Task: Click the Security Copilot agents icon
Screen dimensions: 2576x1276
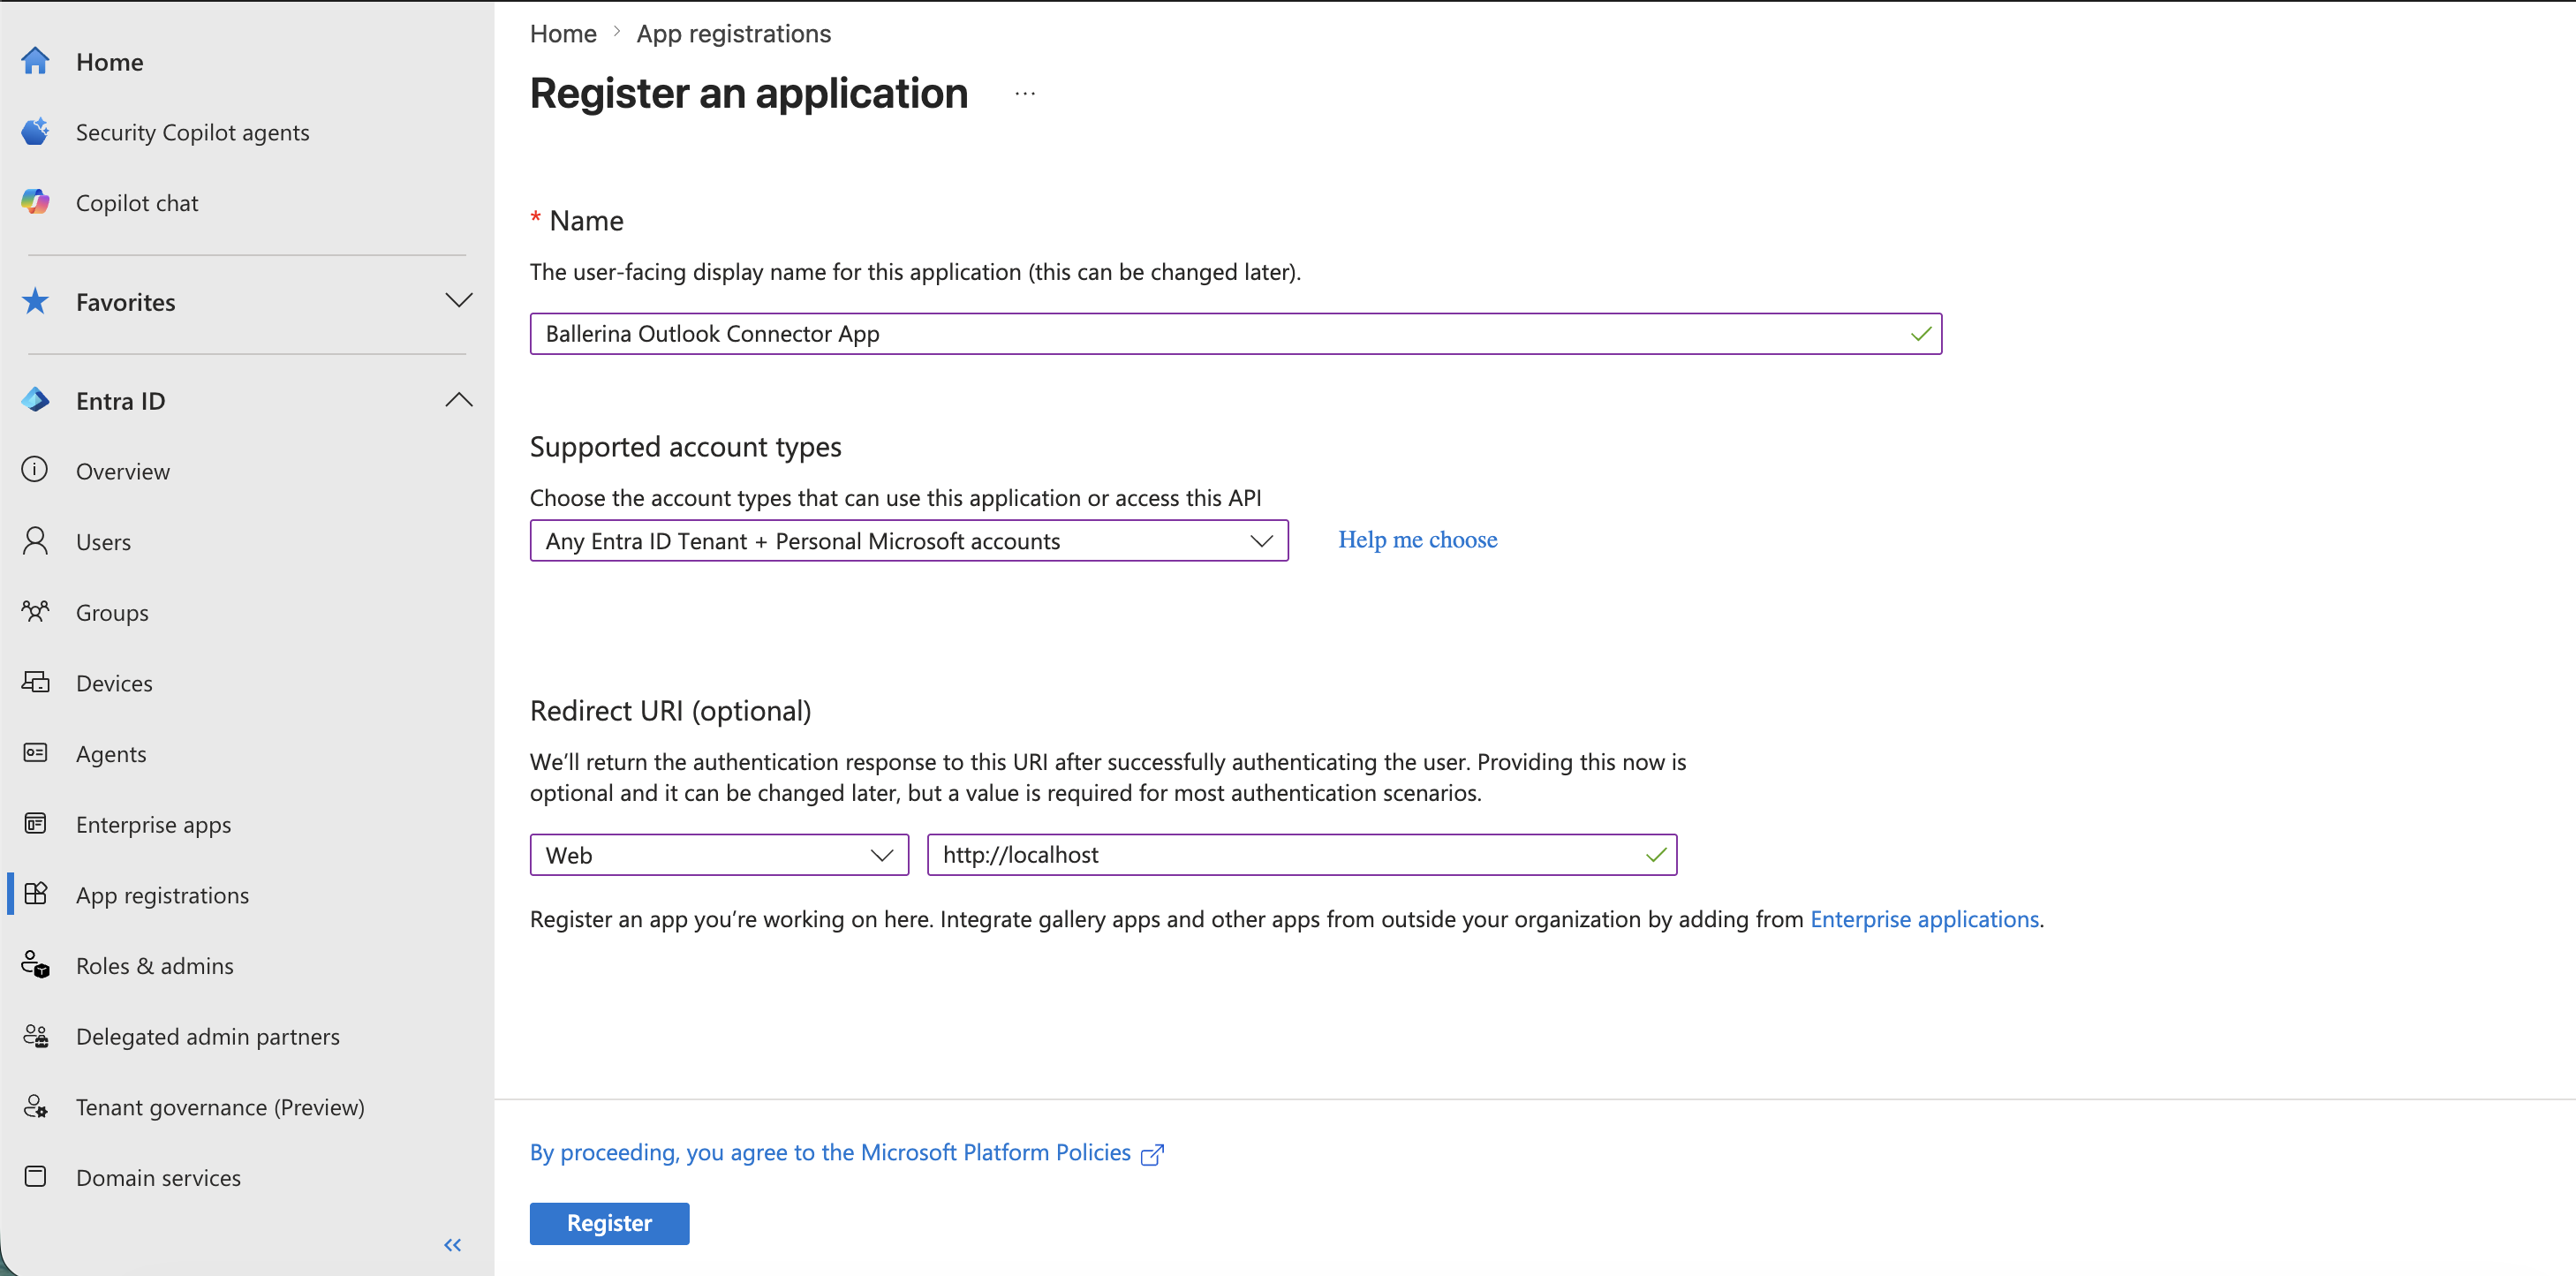Action: coord(36,132)
